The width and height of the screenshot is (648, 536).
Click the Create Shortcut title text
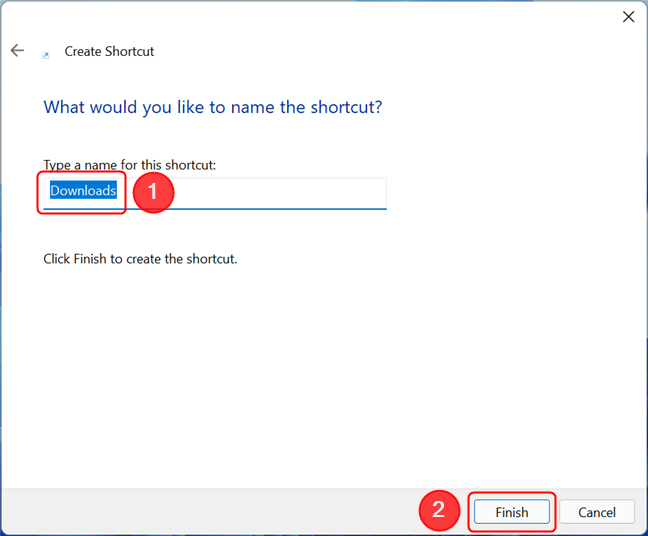tap(109, 51)
